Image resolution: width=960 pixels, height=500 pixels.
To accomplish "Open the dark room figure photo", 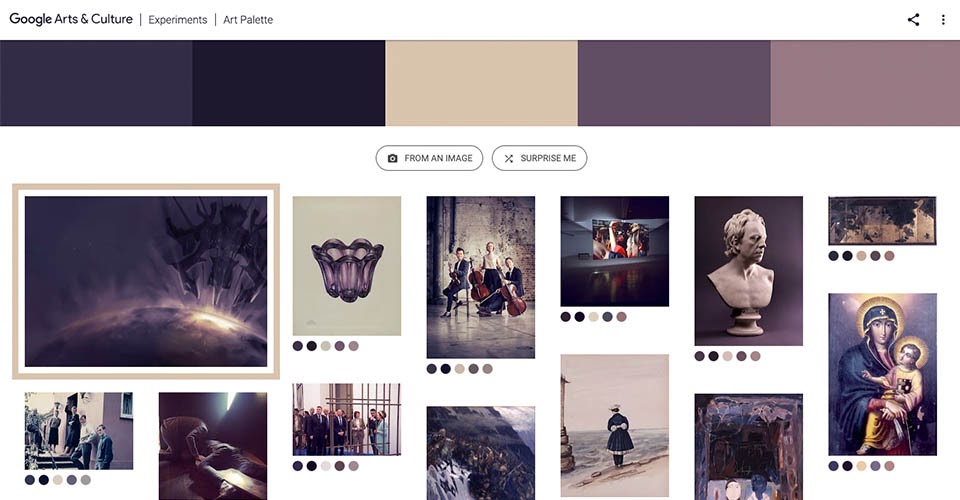I will 212,446.
